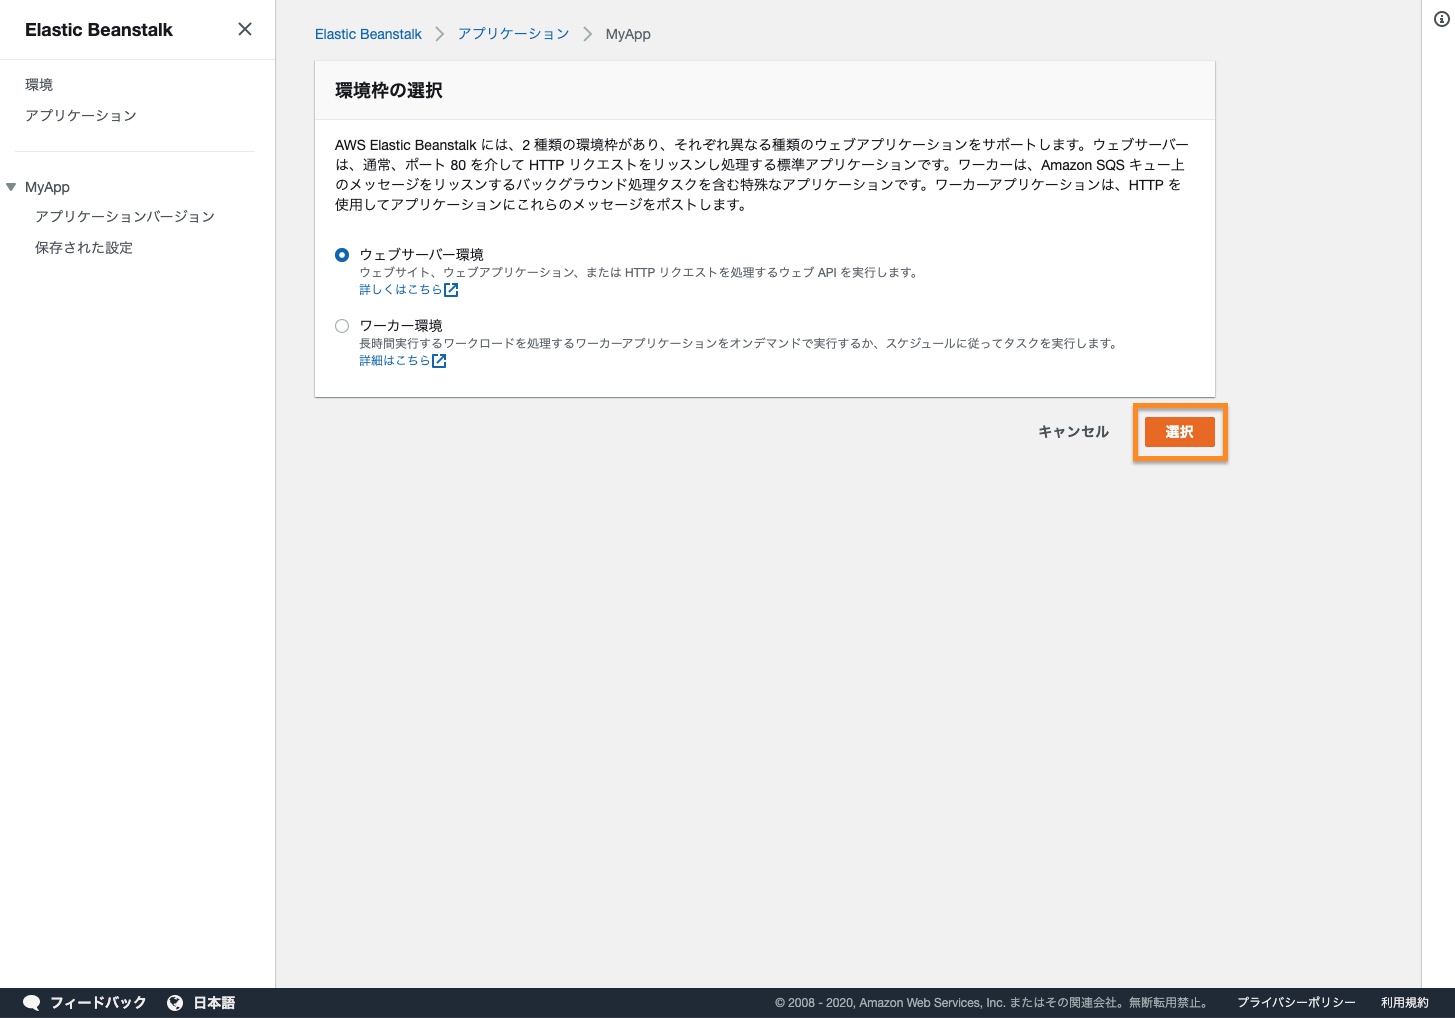Select the ワーカー環境 radio button
The width and height of the screenshot is (1455, 1018).
(342, 326)
